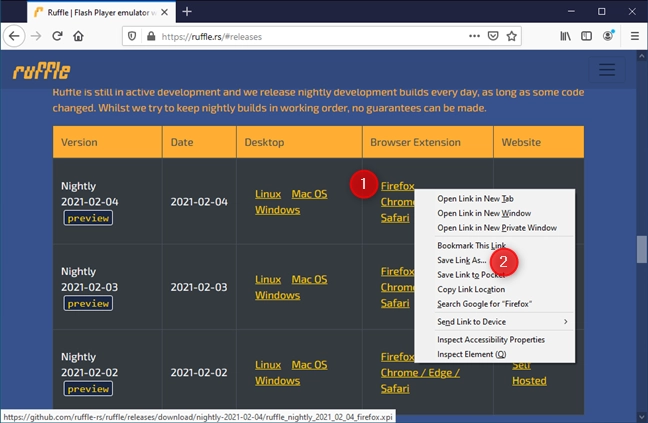
Task: Click preview badge for Nightly 2021-02-03
Action: pyautogui.click(x=88, y=303)
